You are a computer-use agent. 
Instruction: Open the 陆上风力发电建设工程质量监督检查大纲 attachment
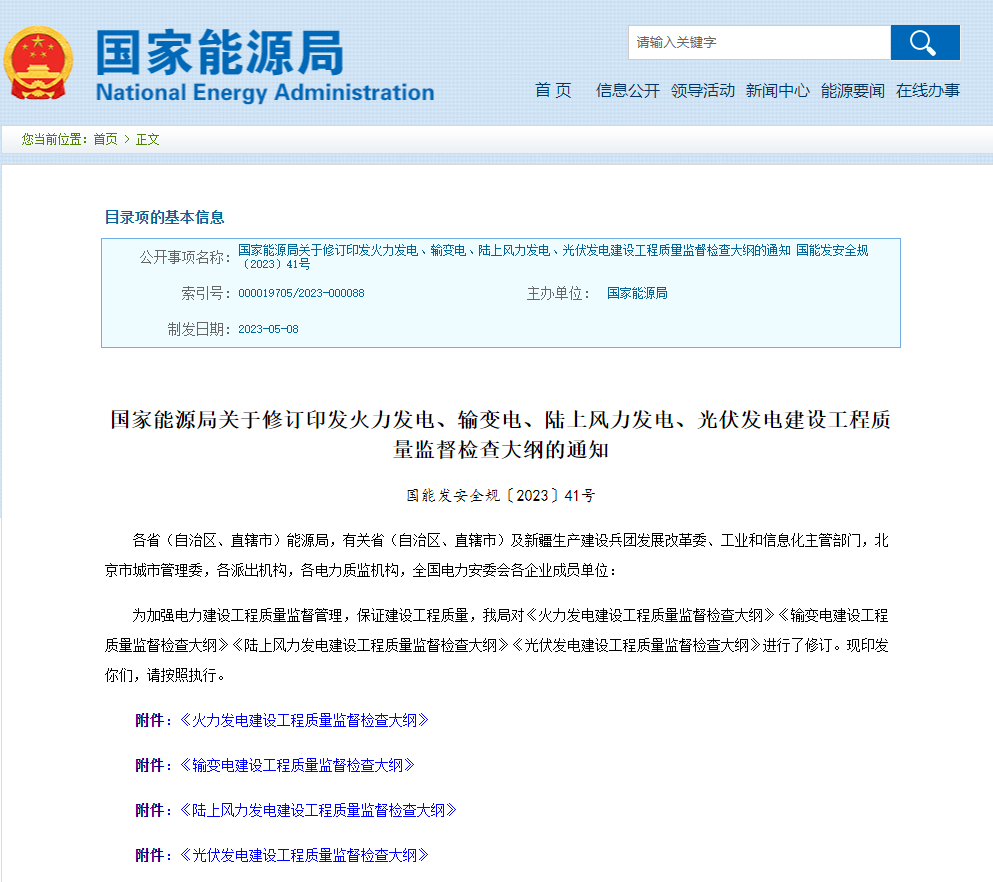tap(318, 810)
